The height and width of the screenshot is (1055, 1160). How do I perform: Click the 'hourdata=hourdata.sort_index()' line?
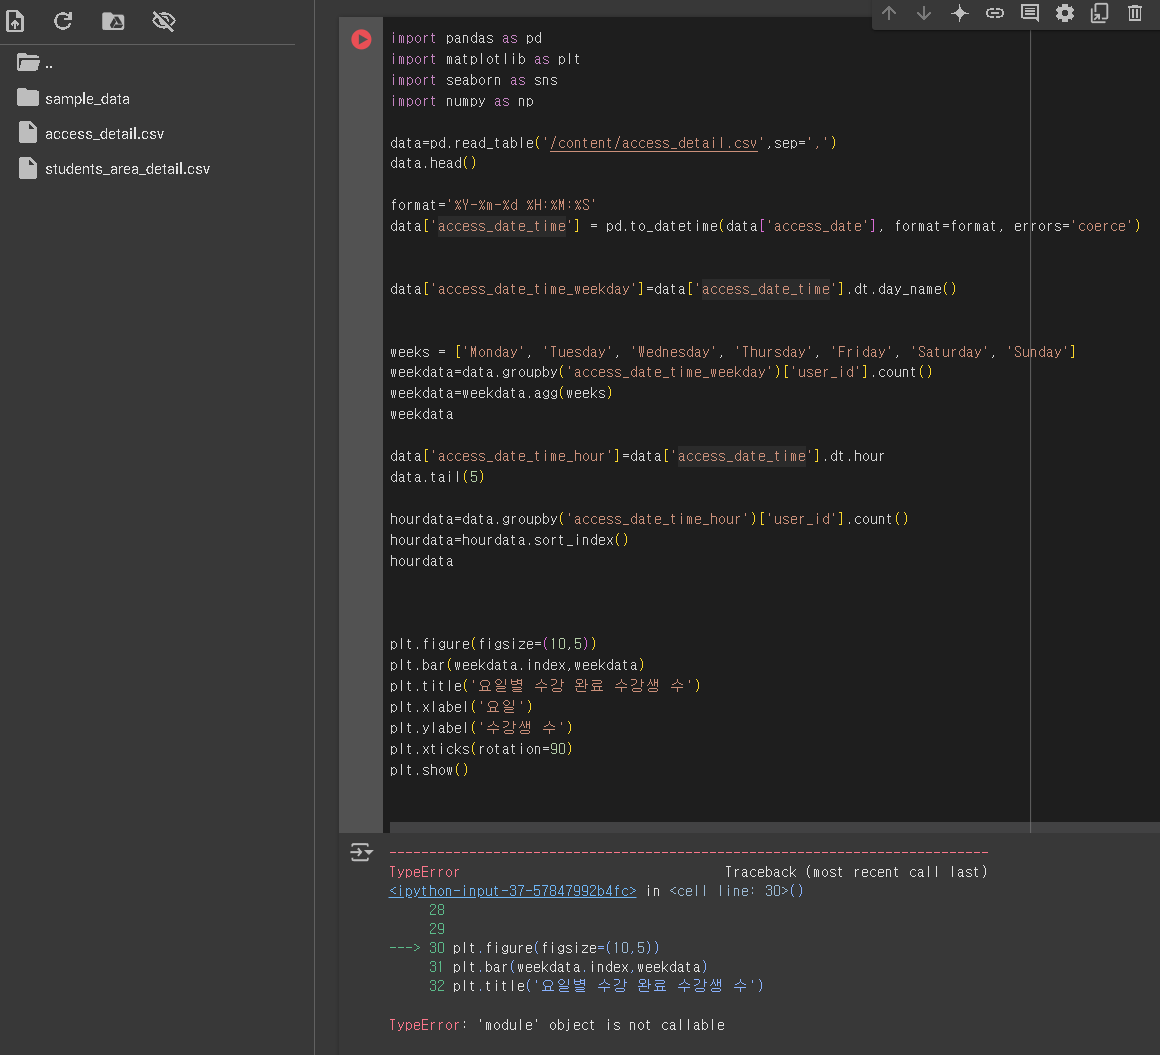[509, 540]
